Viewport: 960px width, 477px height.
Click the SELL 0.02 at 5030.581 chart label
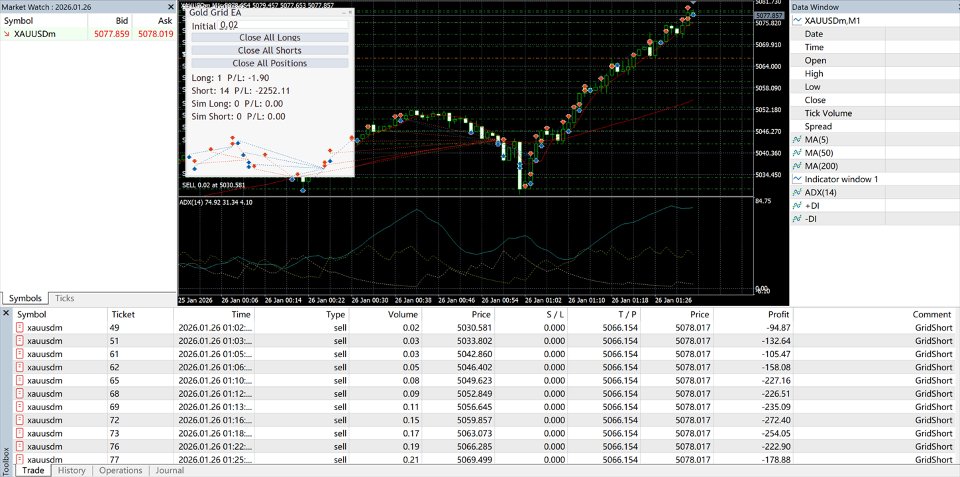[x=214, y=184]
